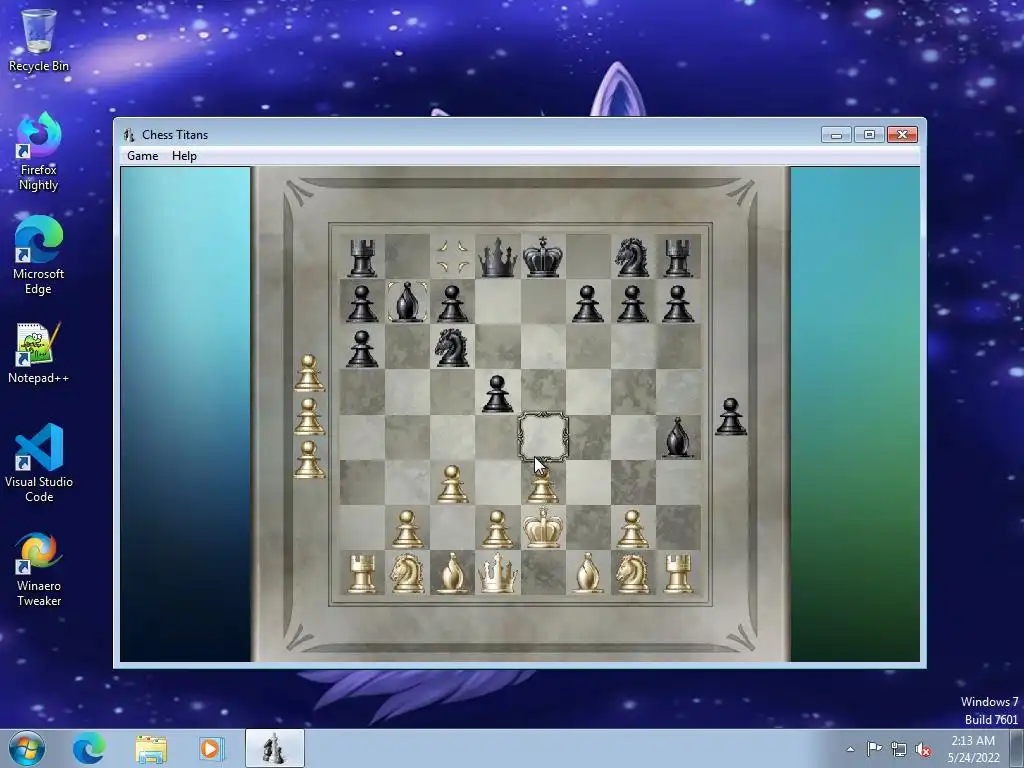Show hidden system tray icons
The image size is (1024, 768).
coord(850,749)
